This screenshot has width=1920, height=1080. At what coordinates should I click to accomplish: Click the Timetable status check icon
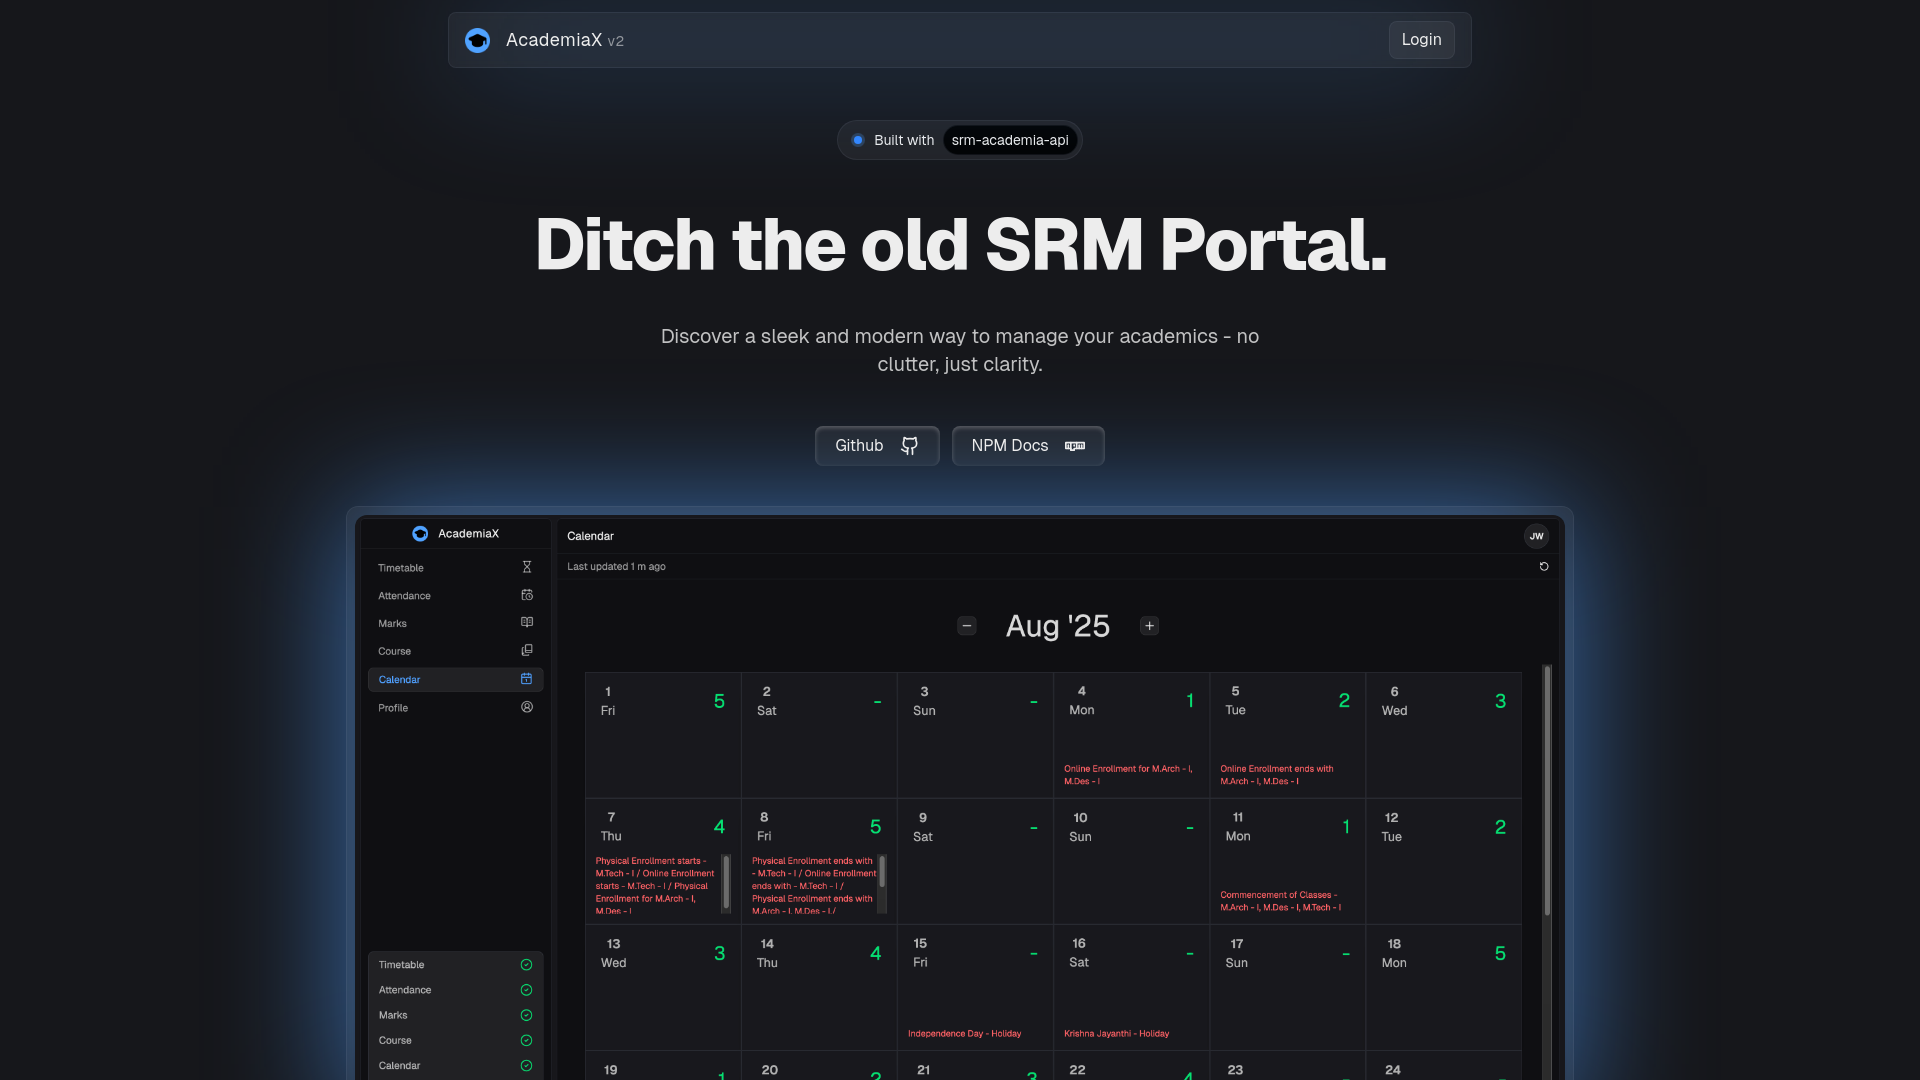(526, 965)
